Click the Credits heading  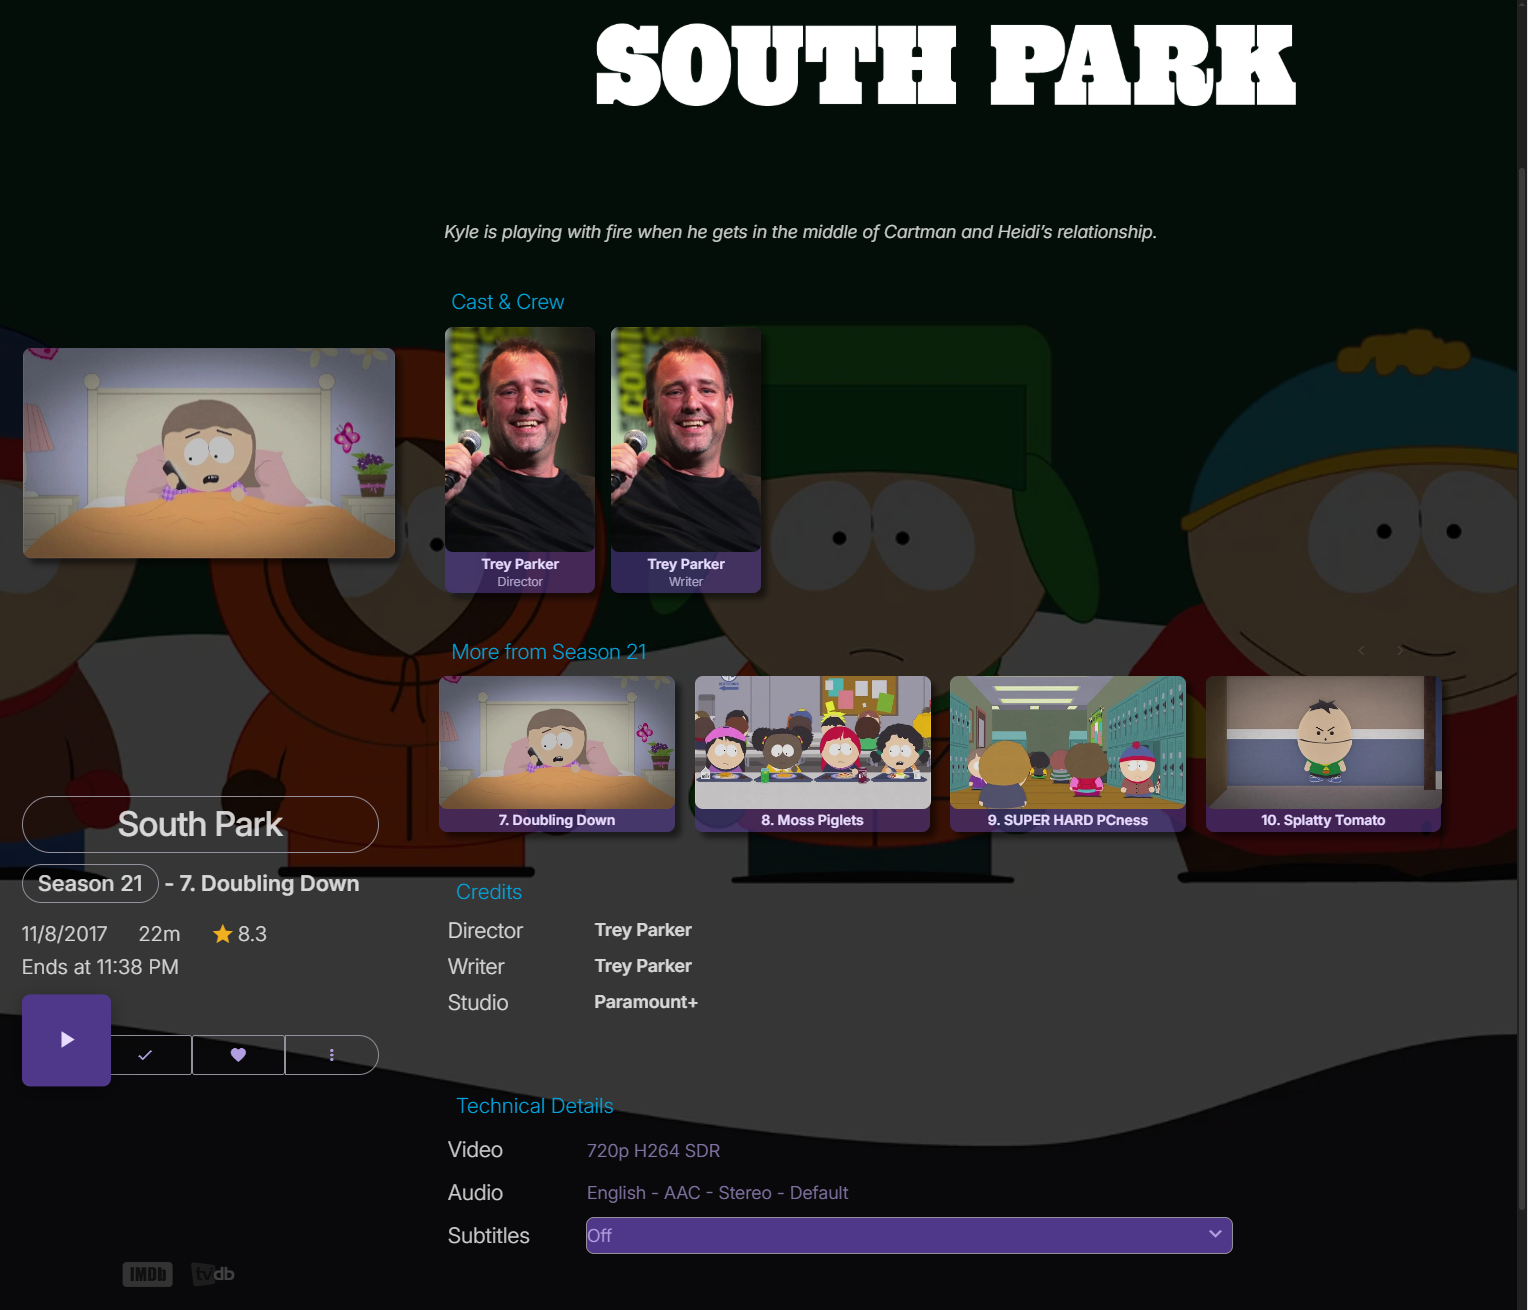pos(489,892)
